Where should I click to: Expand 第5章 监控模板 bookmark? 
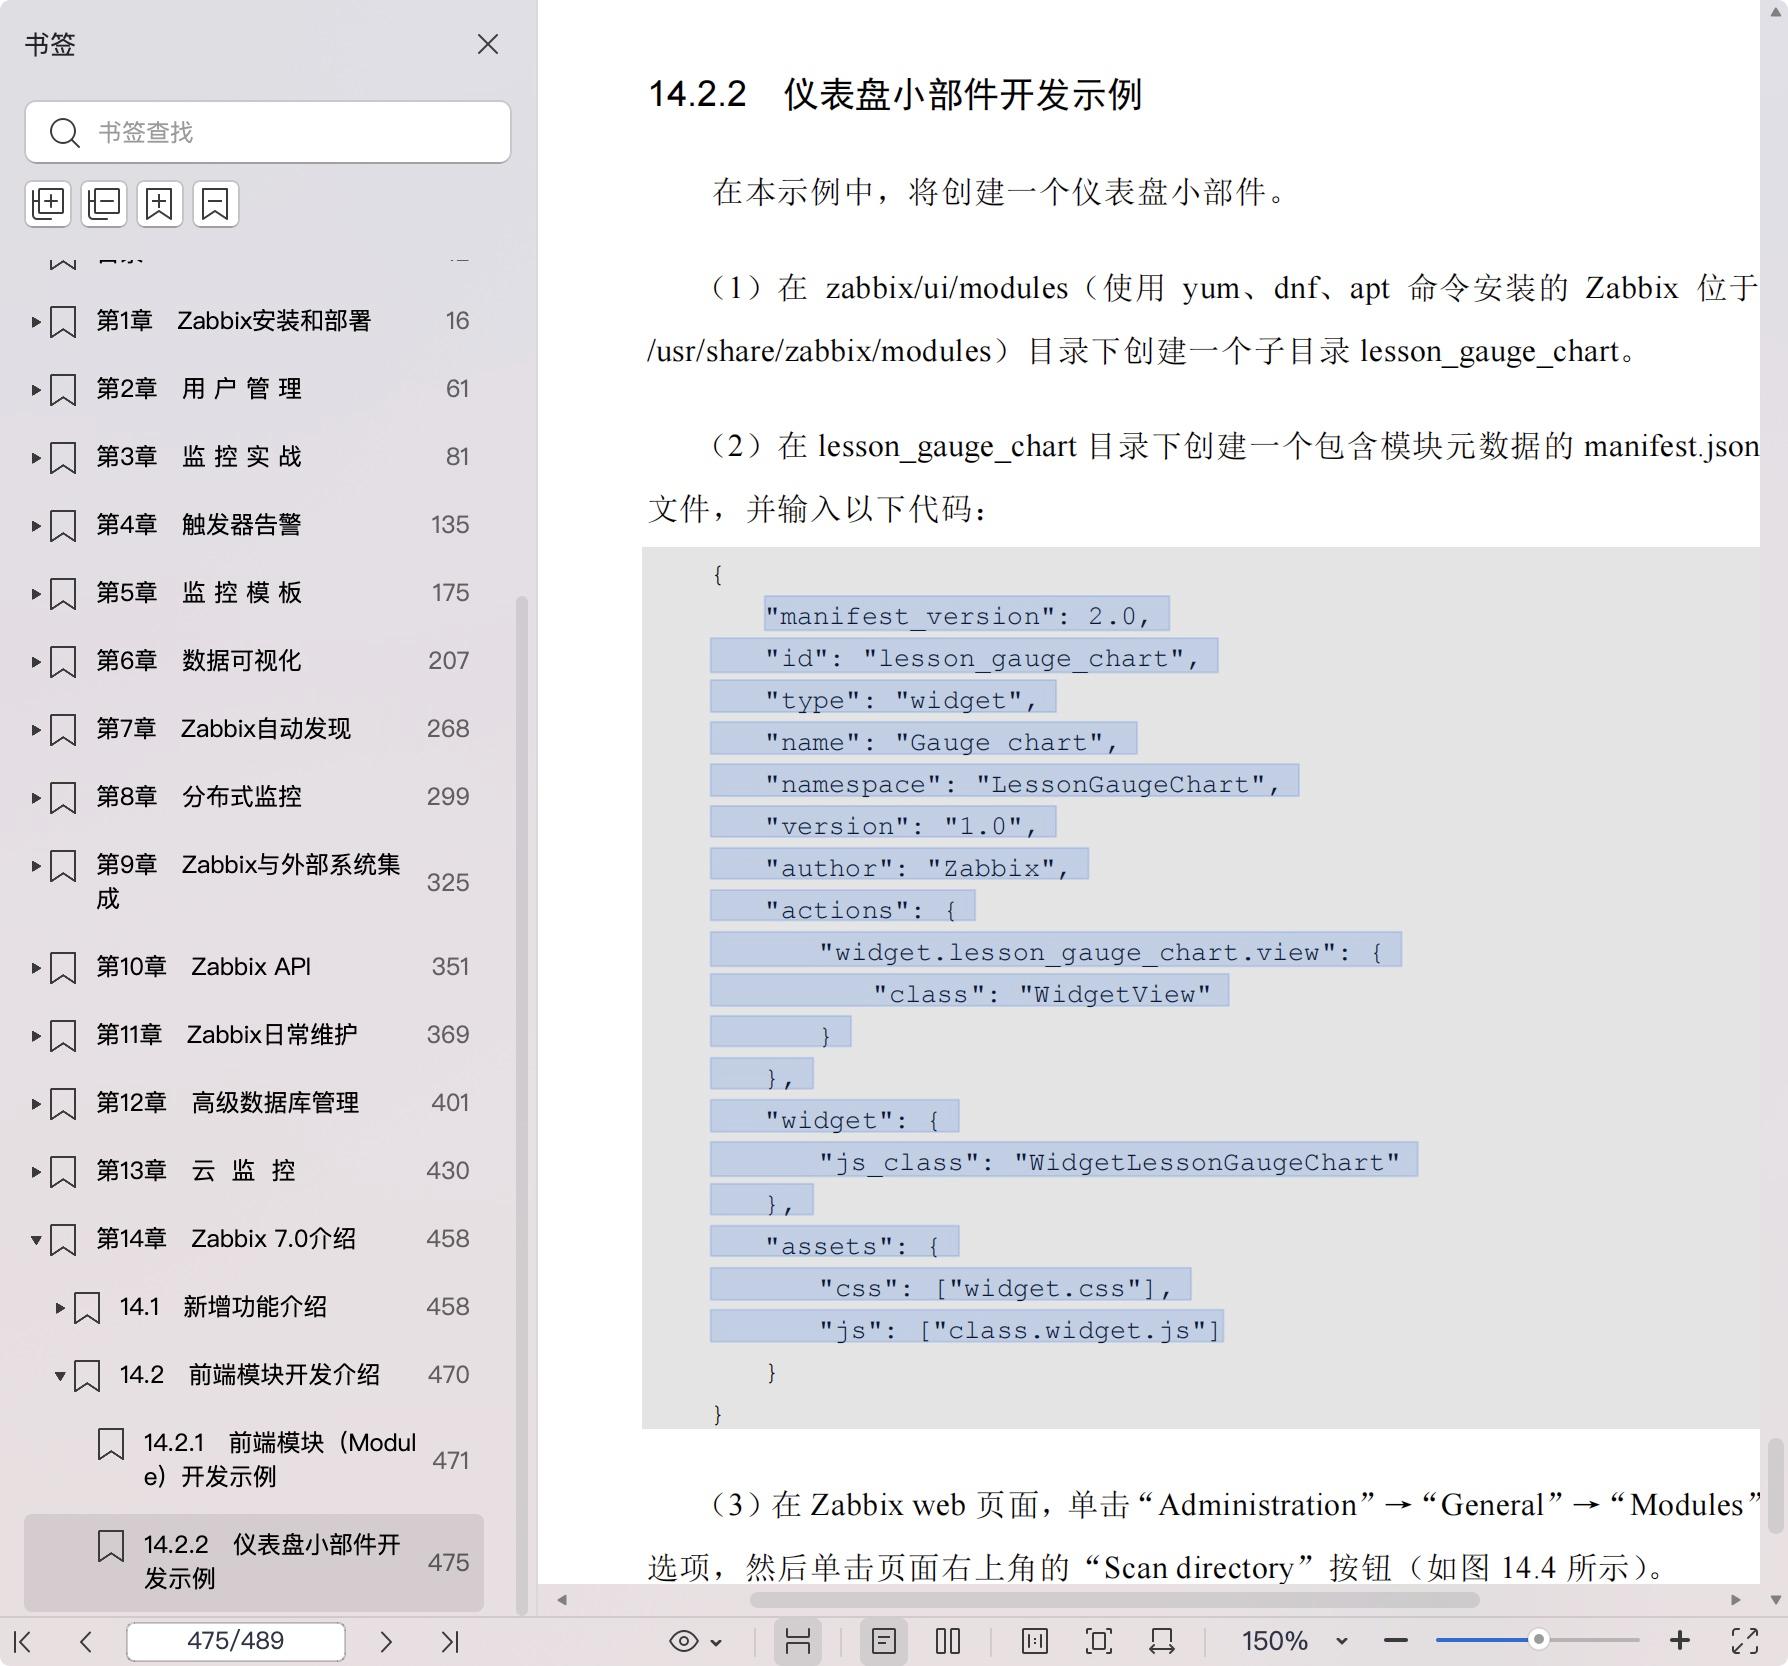tap(36, 594)
